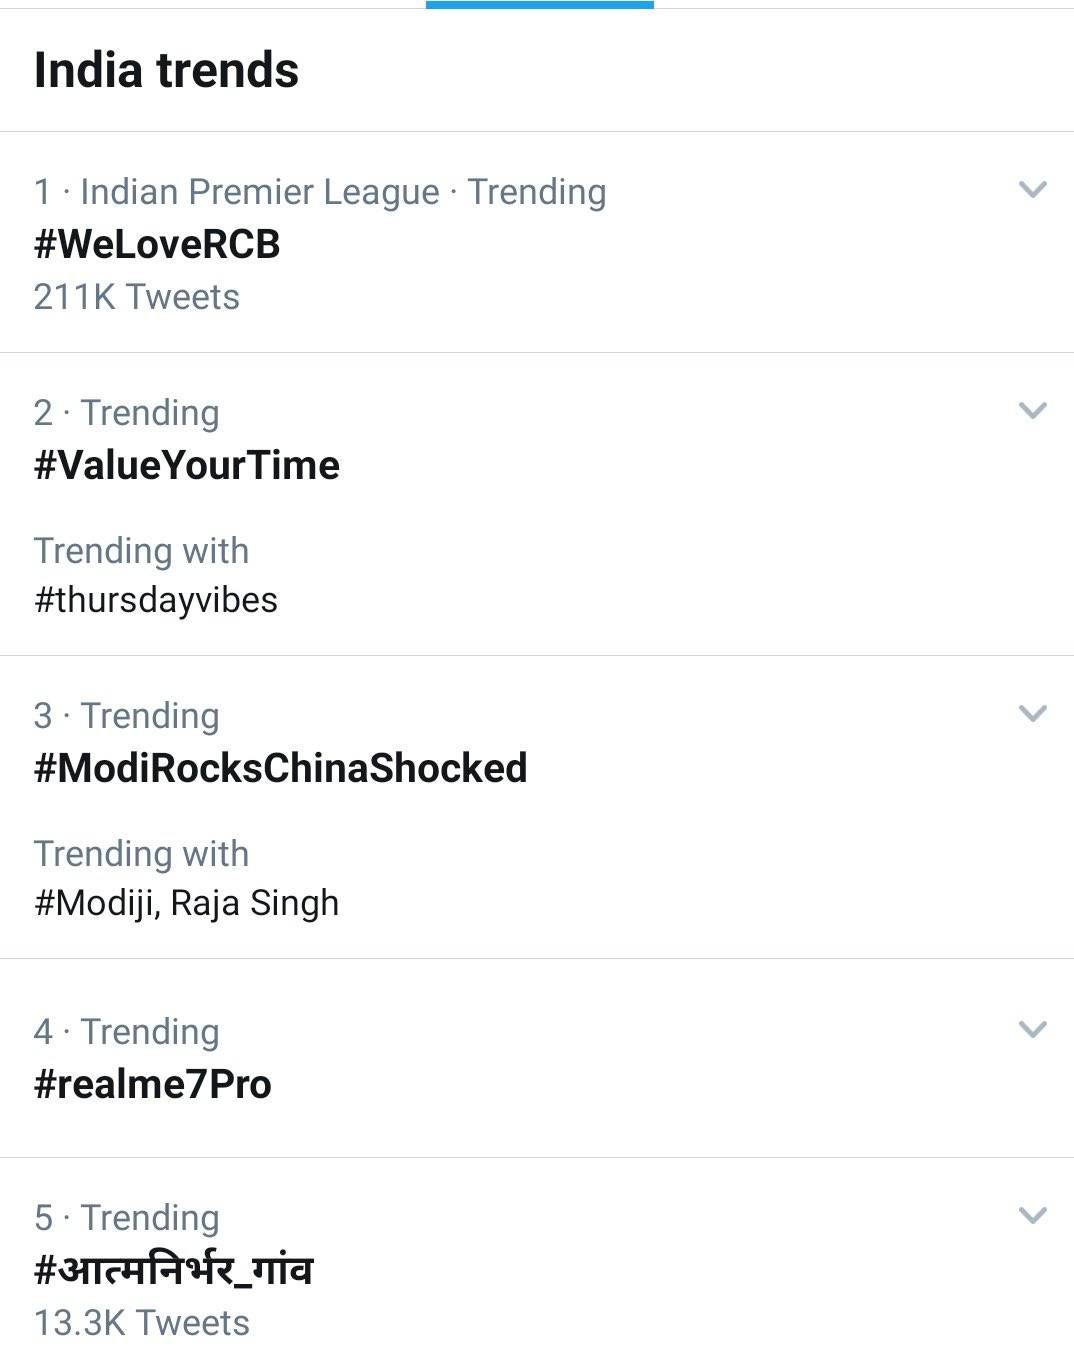The width and height of the screenshot is (1074, 1369).
Task: Click the 13.3K Tweets count
Action: [x=141, y=1321]
